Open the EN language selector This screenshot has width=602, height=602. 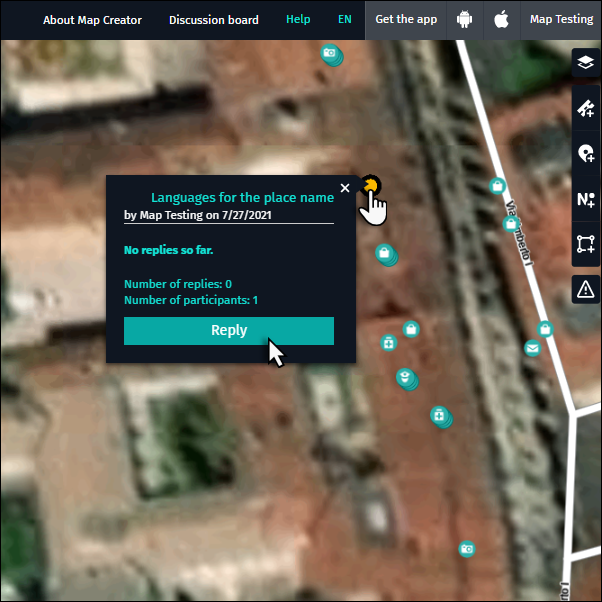coord(344,19)
